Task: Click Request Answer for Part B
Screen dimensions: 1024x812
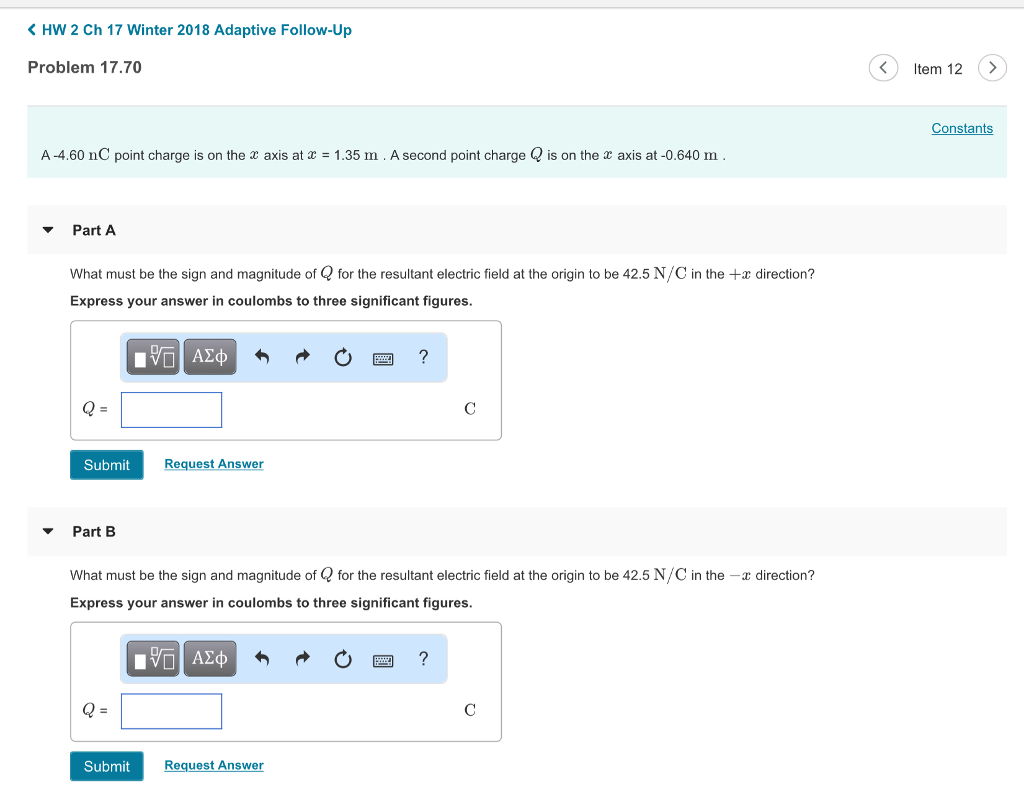Action: point(214,765)
